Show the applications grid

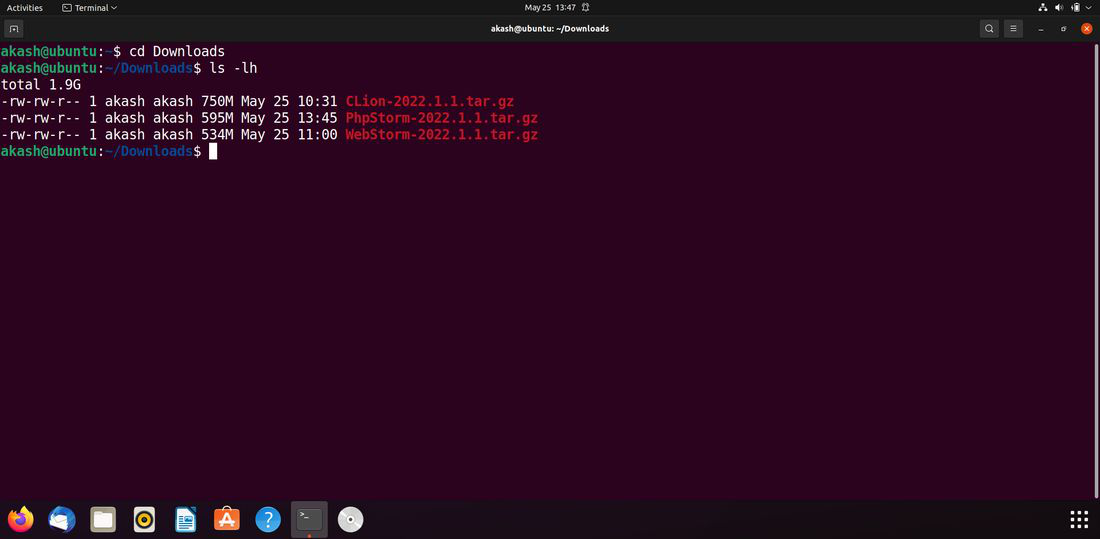(x=1079, y=519)
